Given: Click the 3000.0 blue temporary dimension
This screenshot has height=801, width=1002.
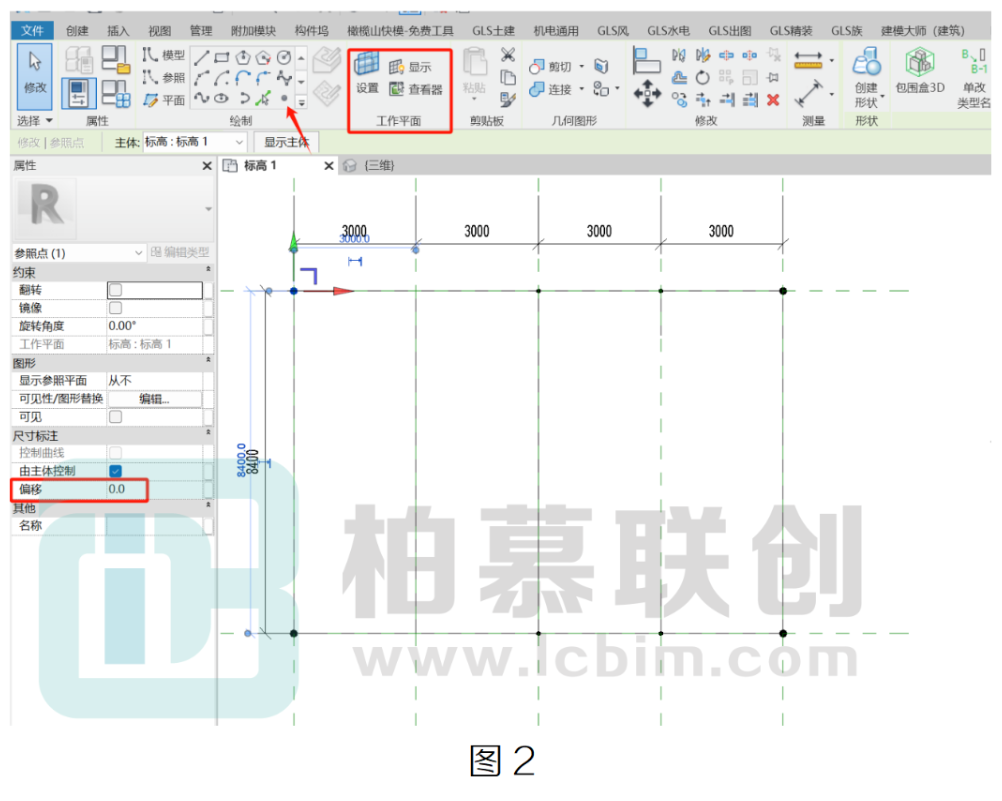Looking at the screenshot, I should pos(354,238).
